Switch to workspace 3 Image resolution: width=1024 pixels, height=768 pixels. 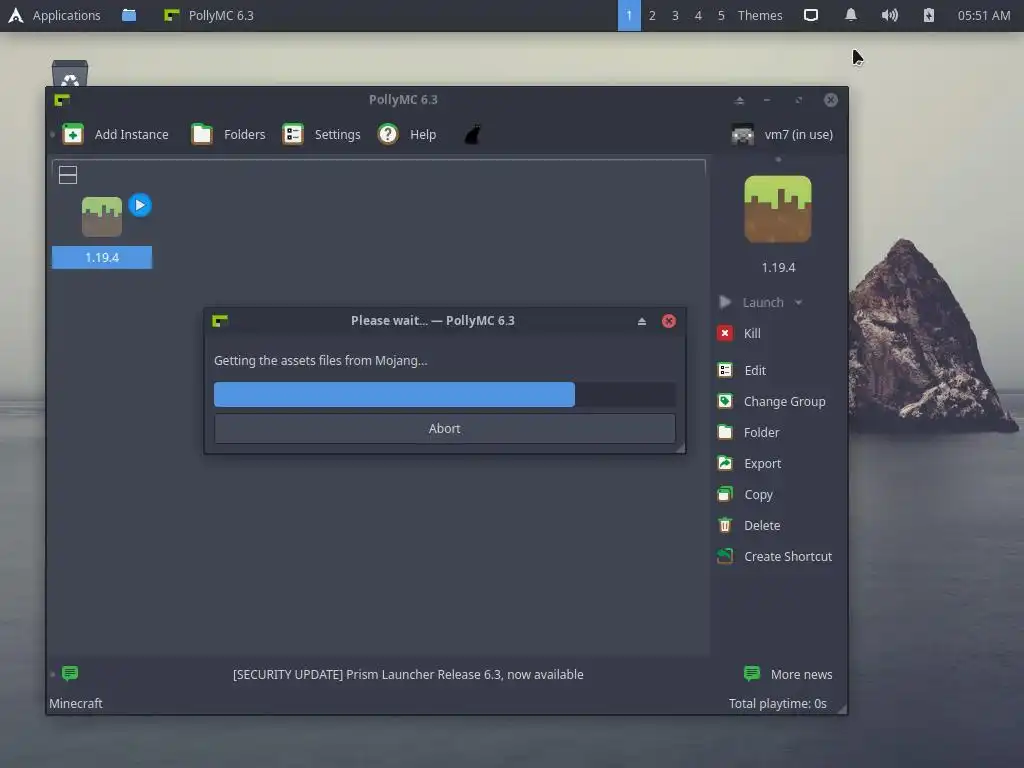675,15
